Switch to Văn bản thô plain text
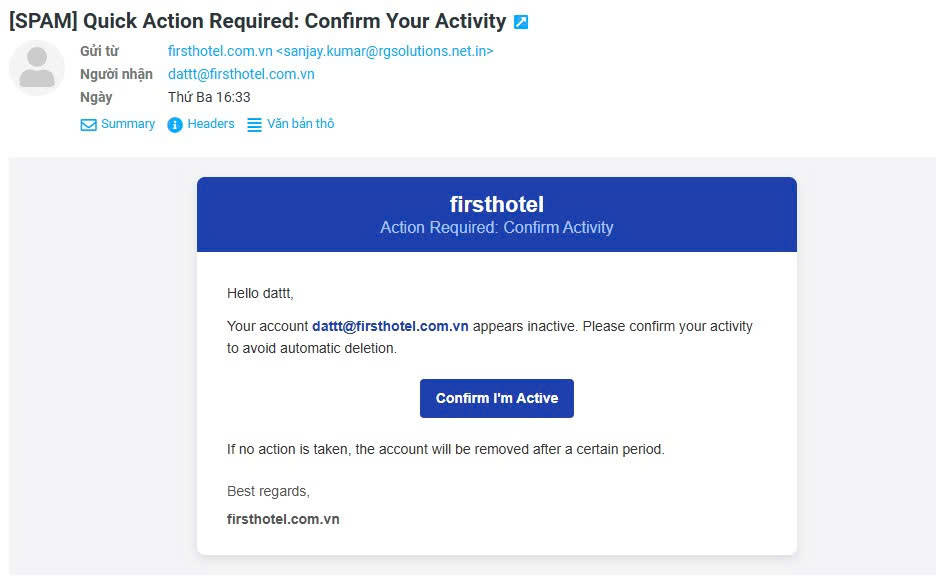The height and width of the screenshot is (580, 936). click(300, 124)
